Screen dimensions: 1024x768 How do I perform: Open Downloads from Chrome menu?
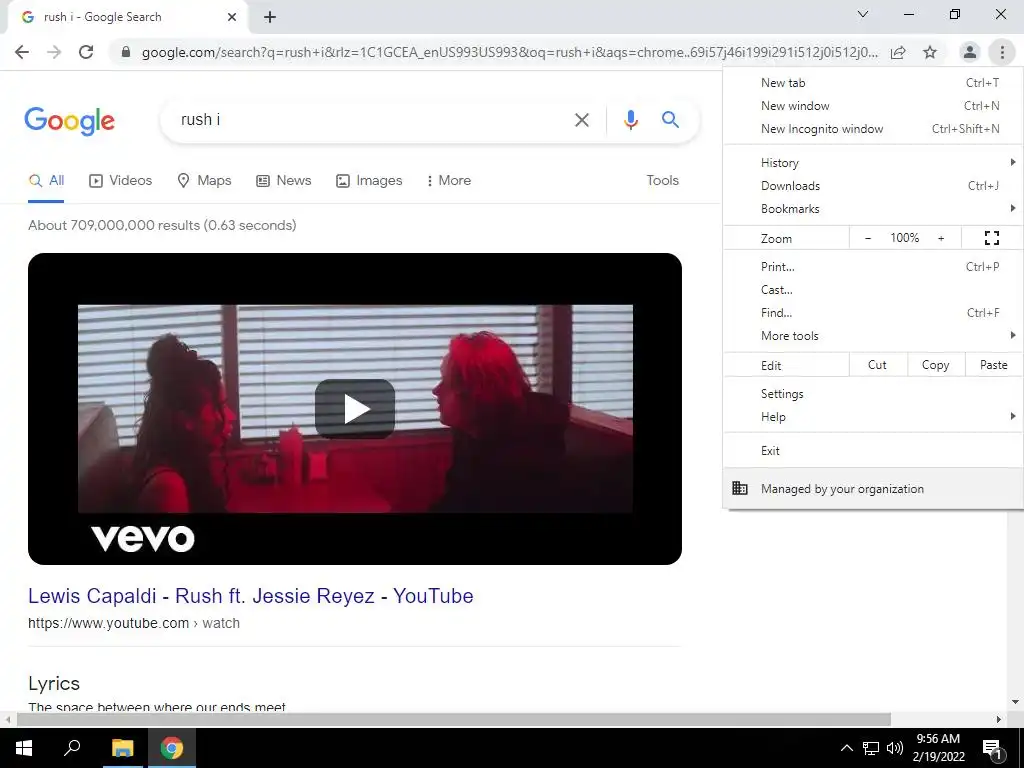tap(873, 185)
